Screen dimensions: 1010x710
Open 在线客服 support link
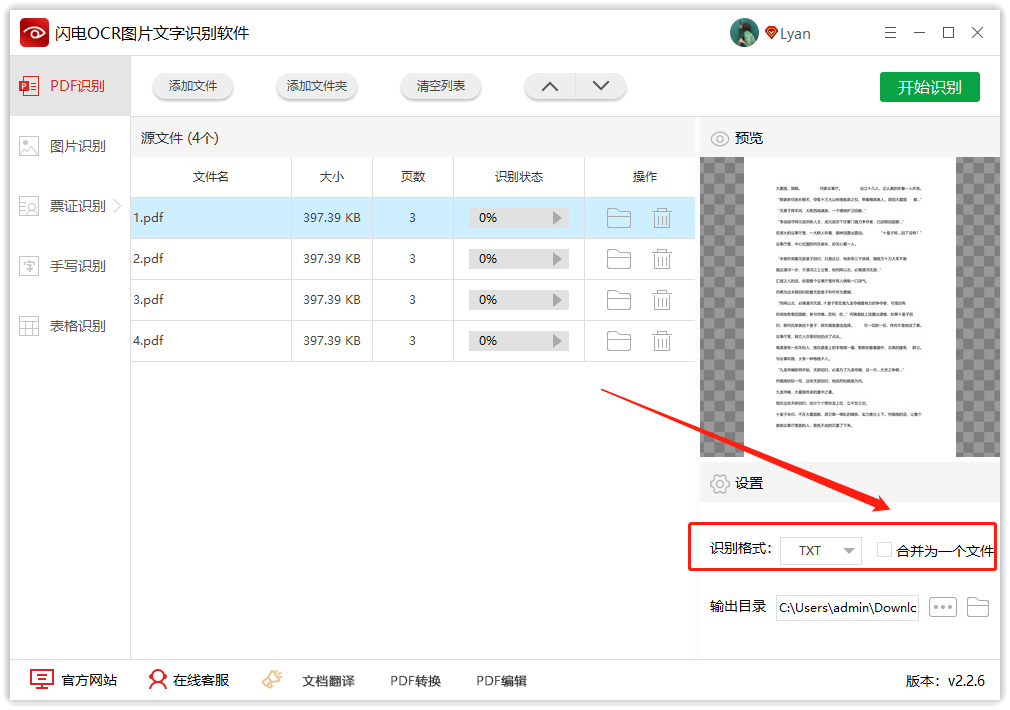pyautogui.click(x=189, y=680)
